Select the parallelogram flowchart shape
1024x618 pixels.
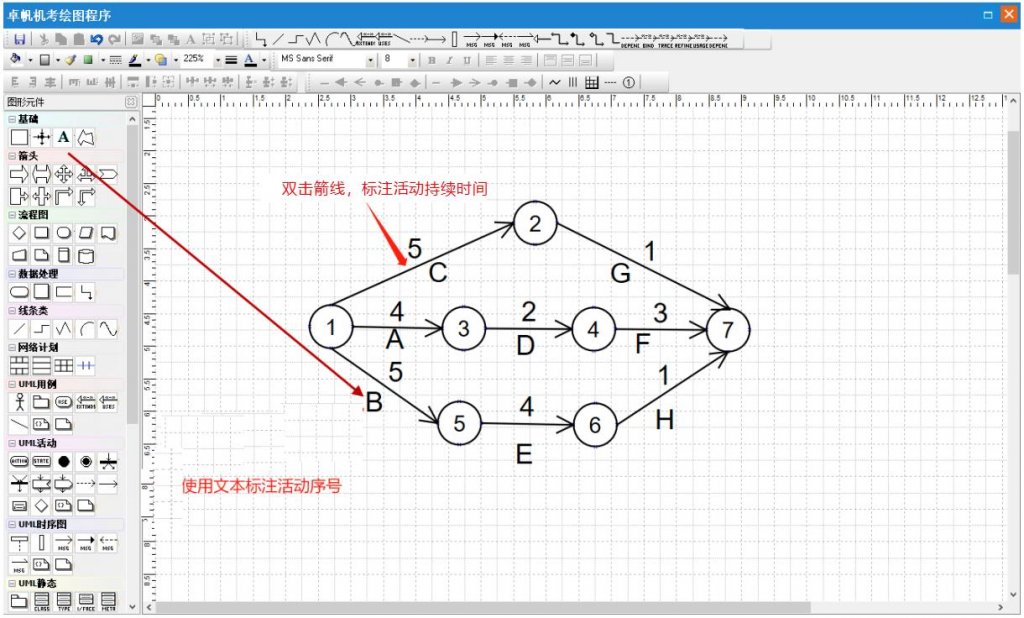coord(86,233)
